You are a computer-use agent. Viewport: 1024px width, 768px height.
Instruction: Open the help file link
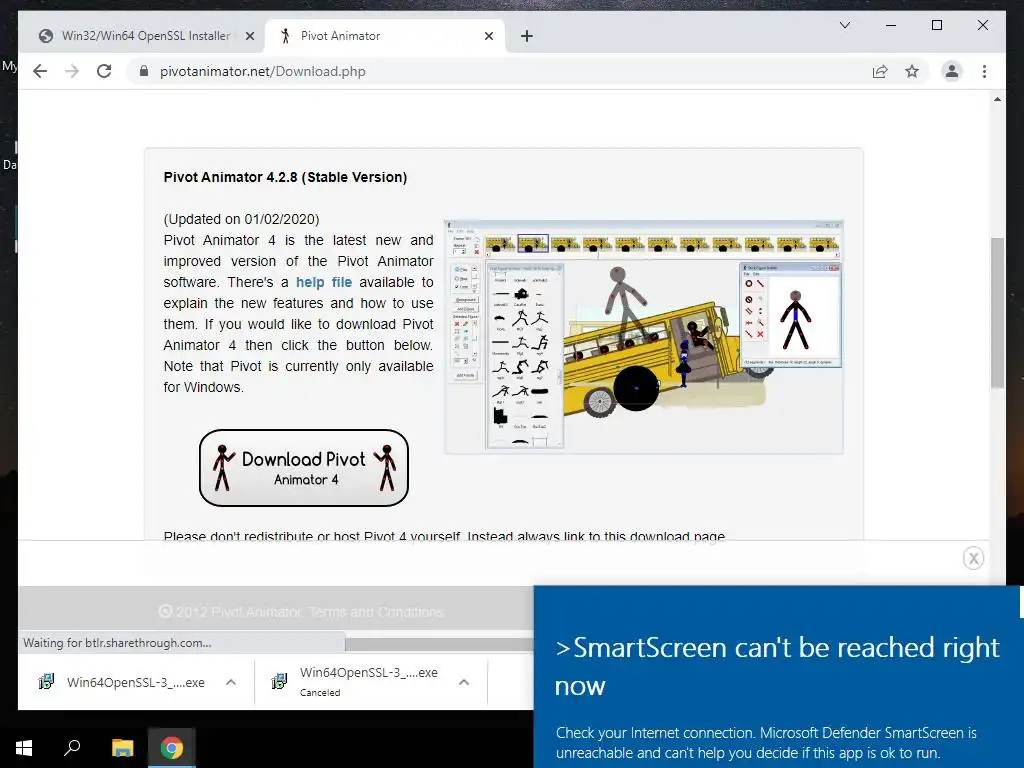(x=324, y=282)
